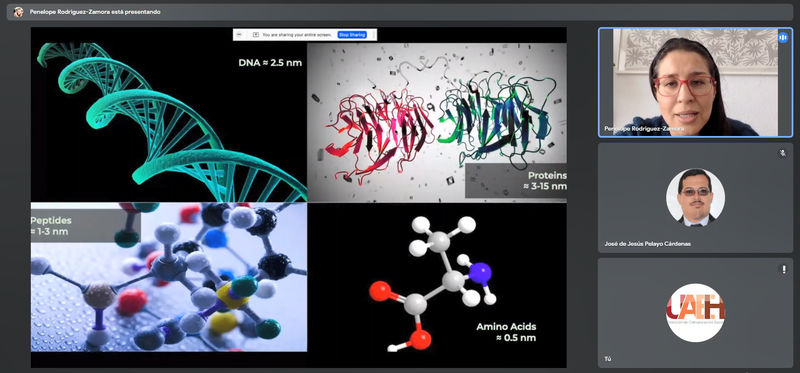Click the Stop Sharing button
Viewport: 800px width, 373px height.
[x=352, y=35]
